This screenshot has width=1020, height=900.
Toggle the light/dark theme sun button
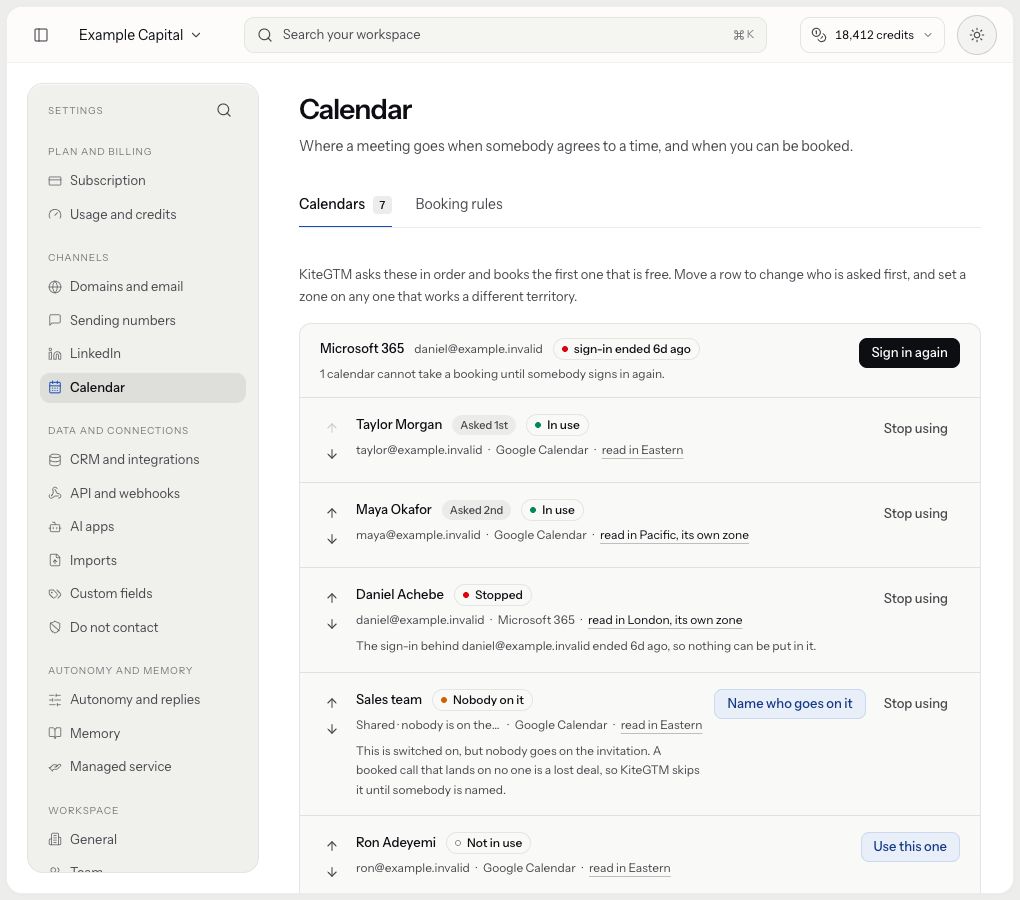click(976, 35)
